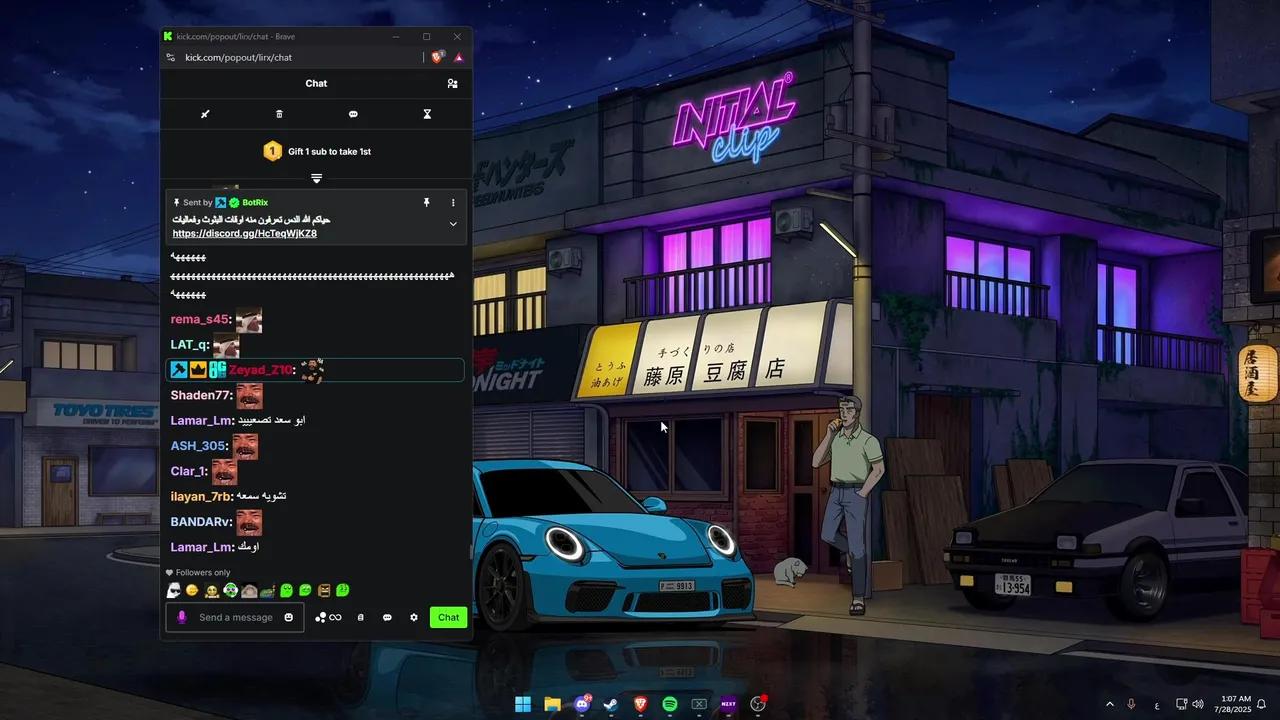
Task: Unpin the BotRix pinned message
Action: [x=426, y=203]
